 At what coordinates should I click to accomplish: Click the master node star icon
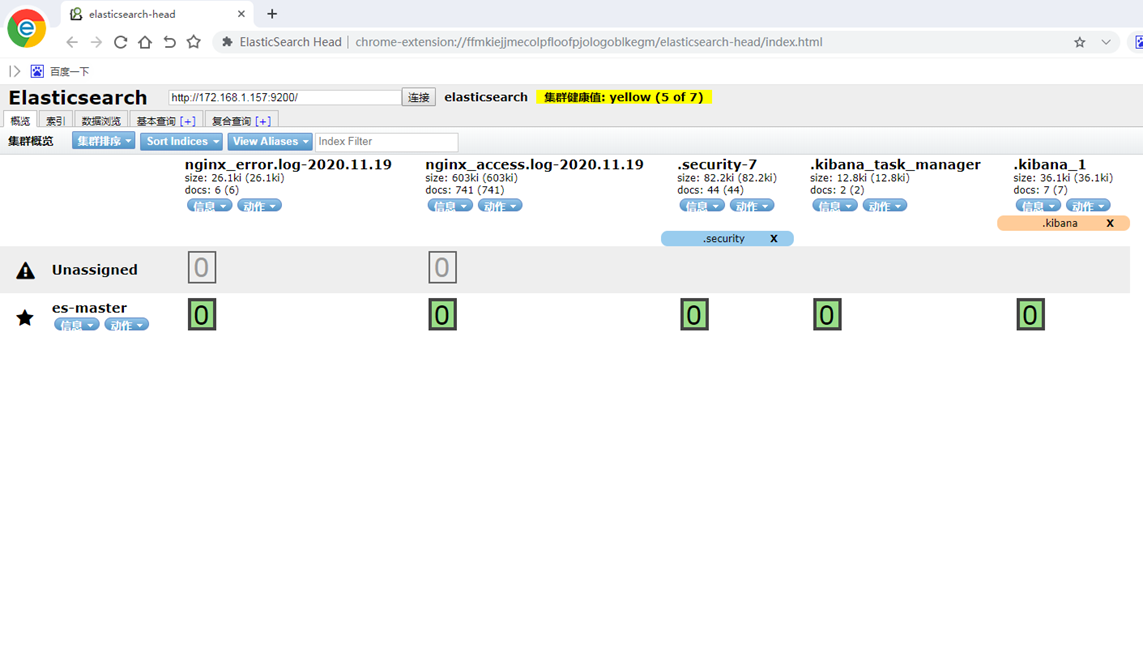pos(25,317)
